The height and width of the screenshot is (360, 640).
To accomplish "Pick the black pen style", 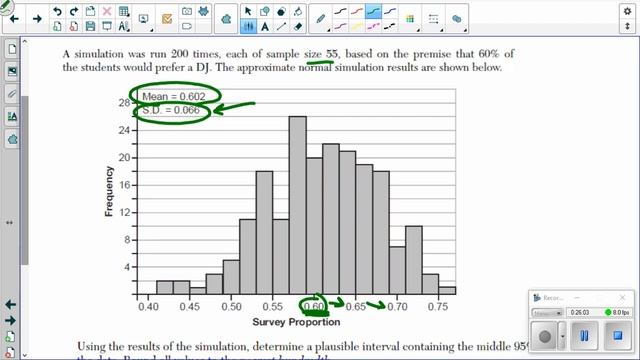I will (340, 11).
